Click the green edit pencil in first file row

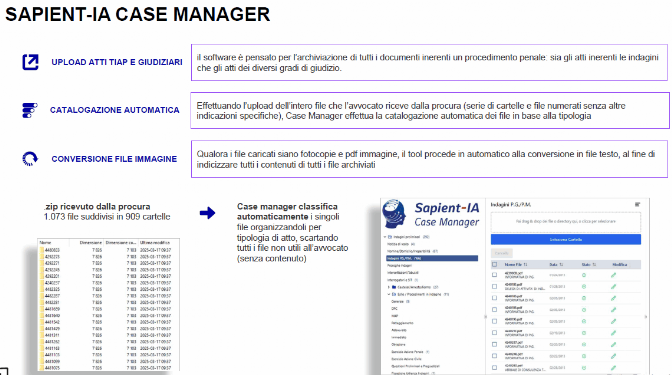tap(613, 275)
